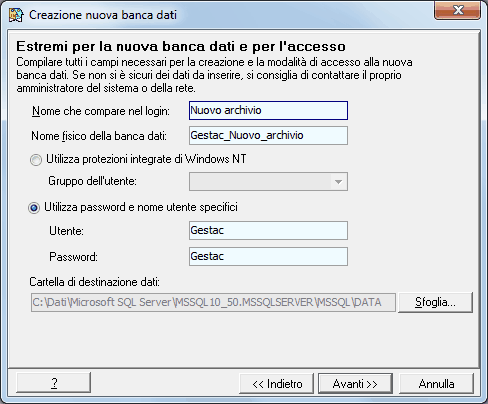
Task: Close the Creazione nuova banca dati dialog
Action: pos(457,11)
